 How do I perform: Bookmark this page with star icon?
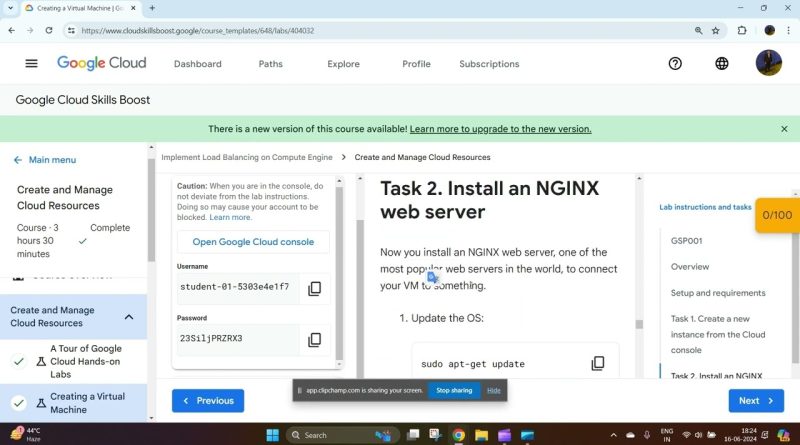click(715, 31)
